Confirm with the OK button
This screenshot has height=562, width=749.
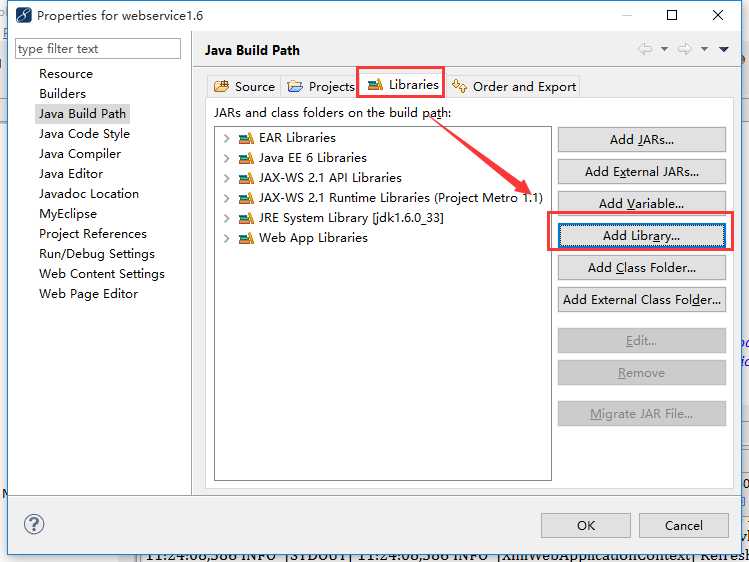pos(586,525)
